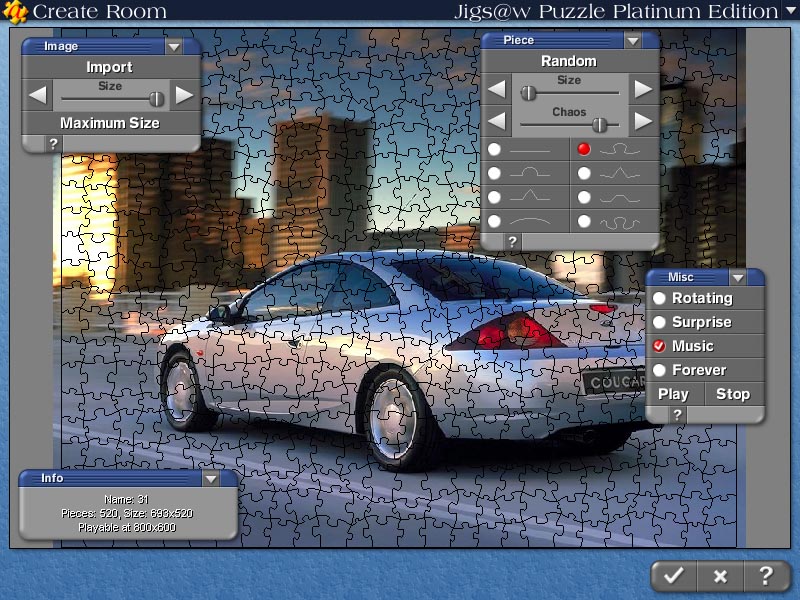Confirm room creation with the checkmark
This screenshot has height=600, width=800.
click(673, 577)
